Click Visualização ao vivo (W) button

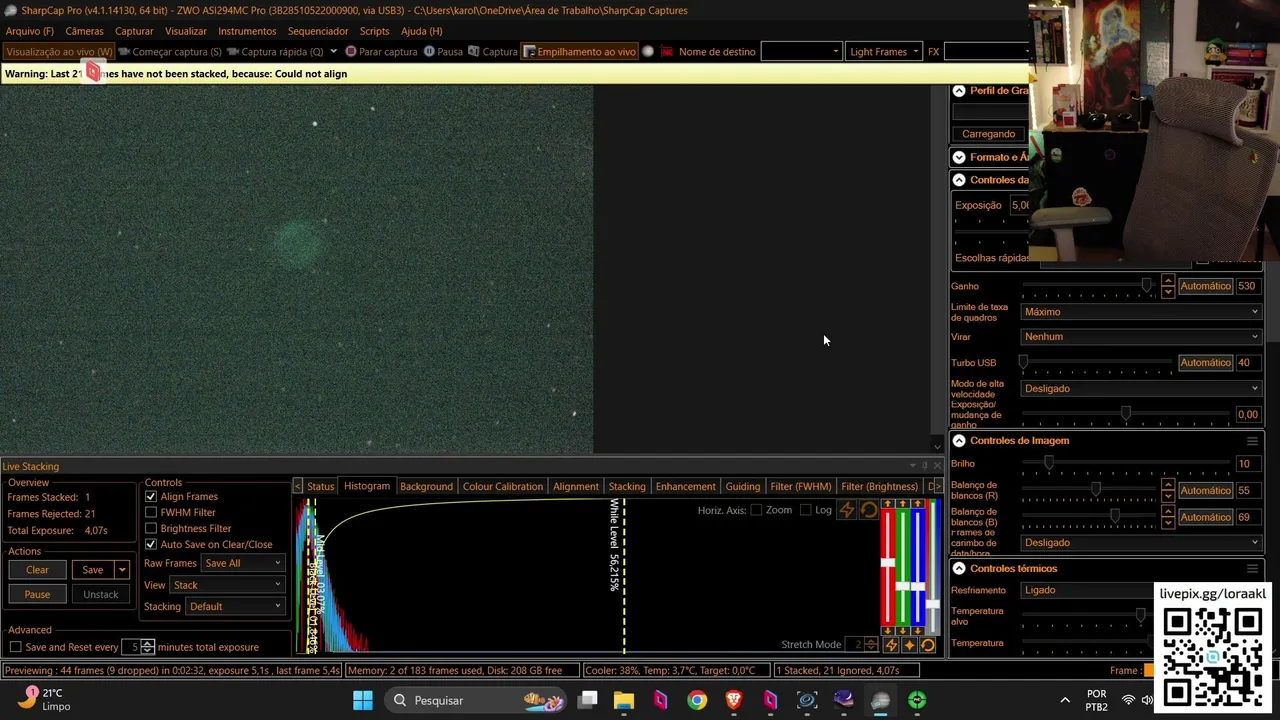[x=59, y=52]
